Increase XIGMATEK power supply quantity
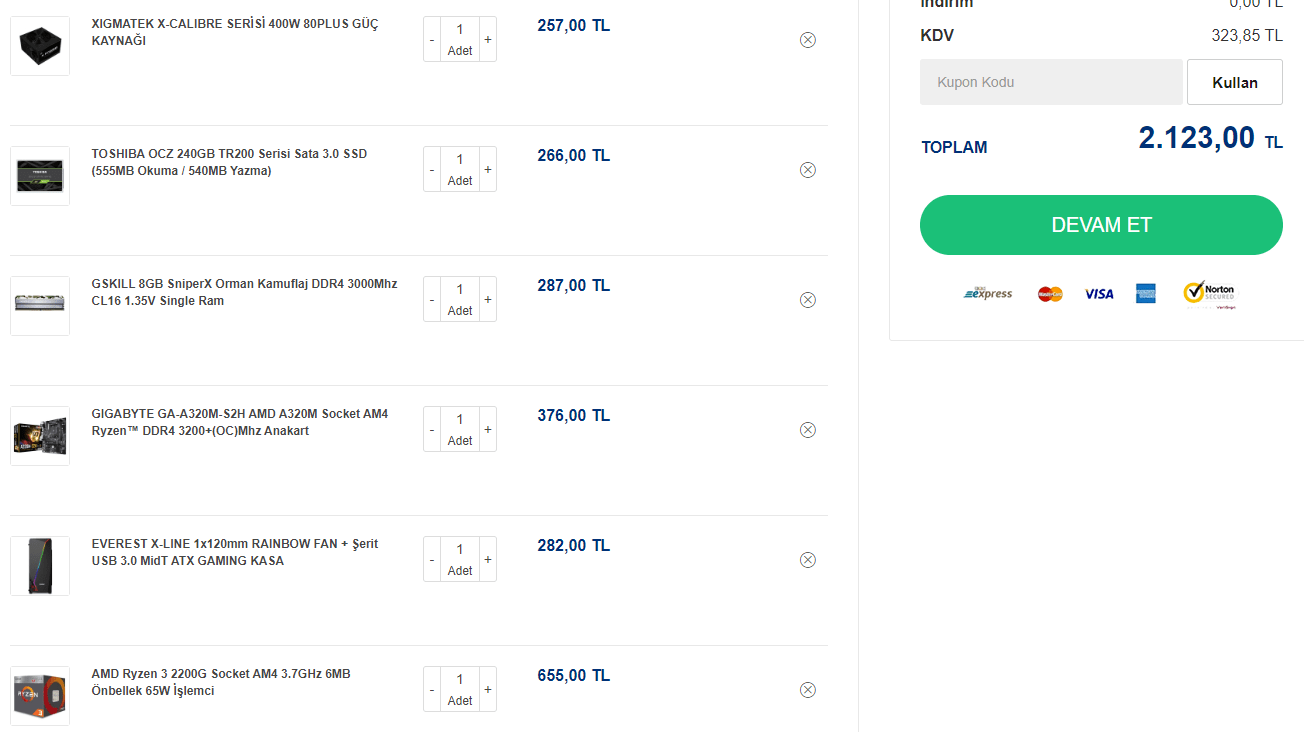1304x732 pixels. coord(488,40)
